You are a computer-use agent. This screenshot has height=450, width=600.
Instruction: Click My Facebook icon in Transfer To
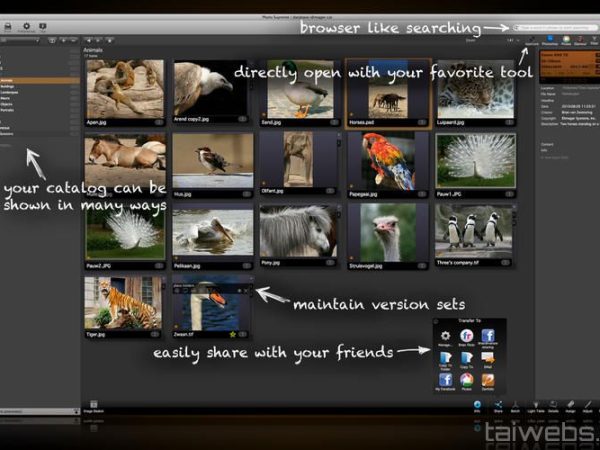click(x=445, y=380)
